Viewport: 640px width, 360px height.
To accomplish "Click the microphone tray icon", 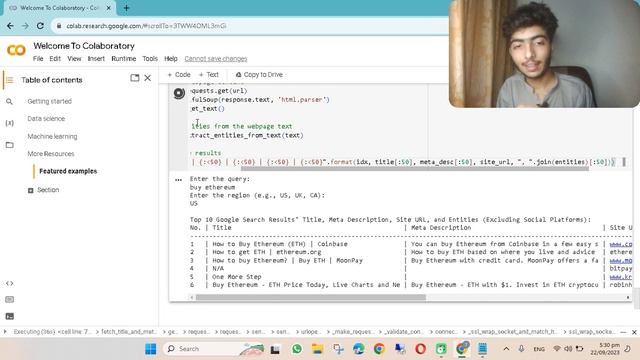I will click(x=521, y=349).
